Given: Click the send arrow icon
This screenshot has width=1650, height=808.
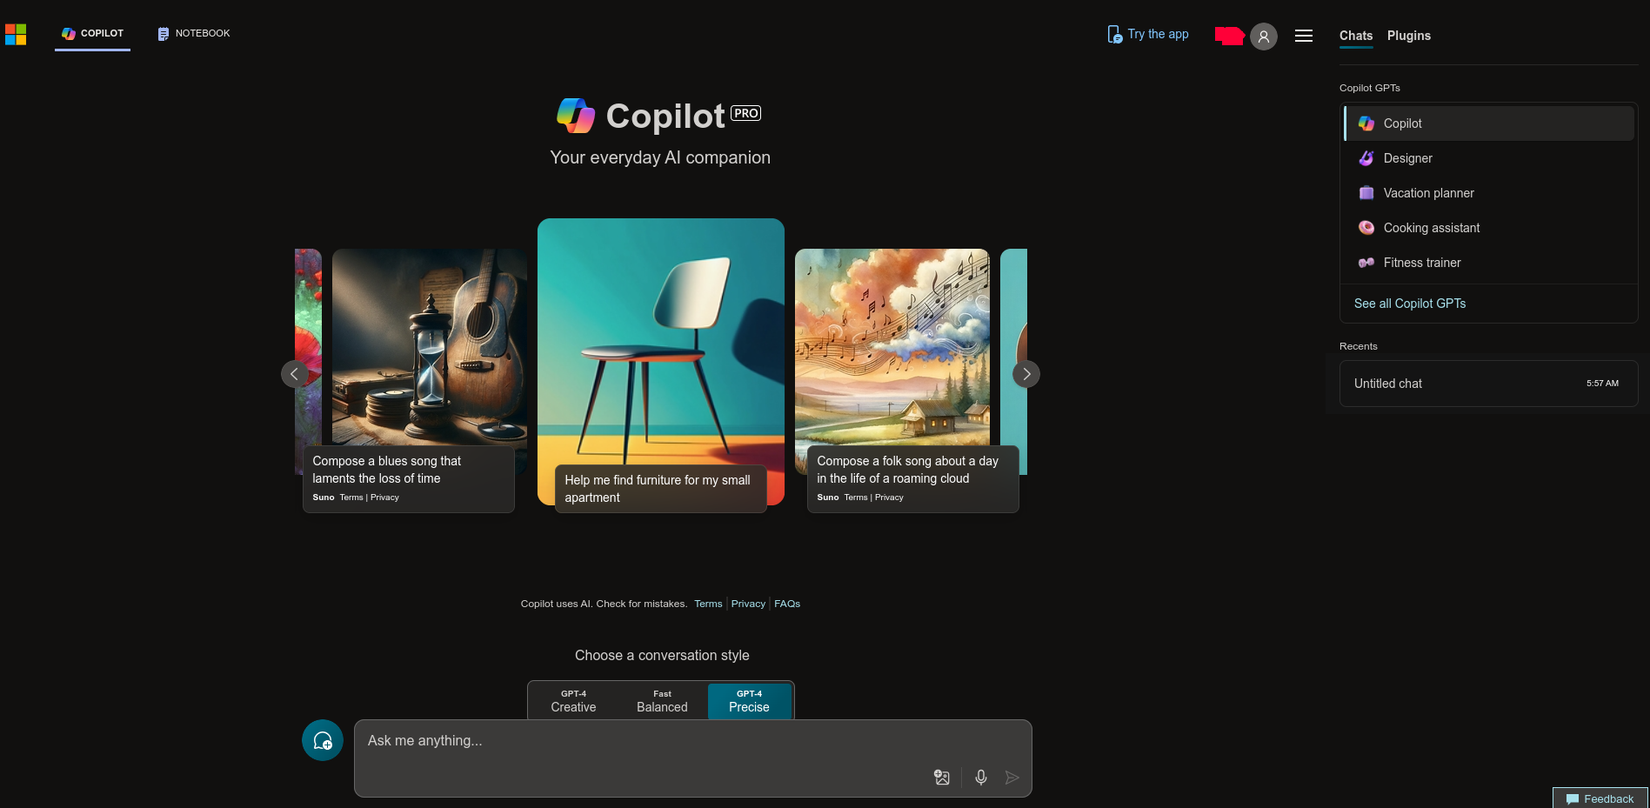Looking at the screenshot, I should coord(1012,777).
